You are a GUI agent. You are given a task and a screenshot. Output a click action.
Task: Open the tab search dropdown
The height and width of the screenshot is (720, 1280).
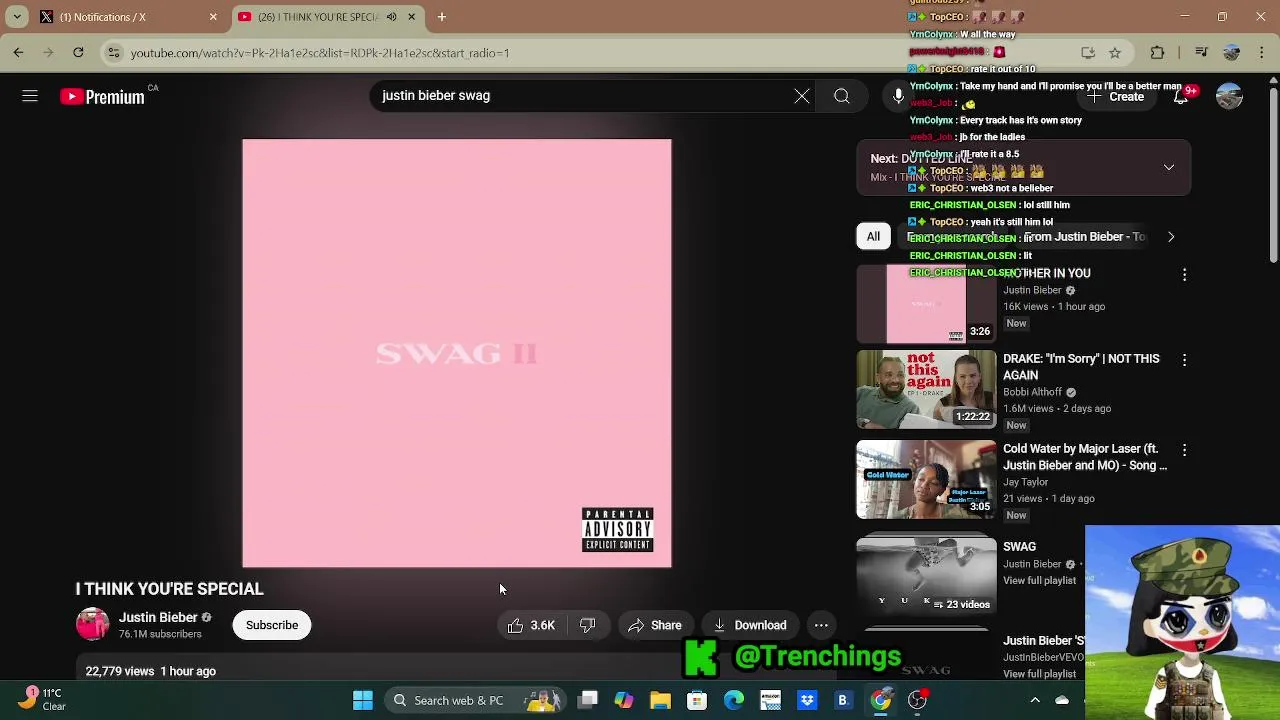(17, 17)
